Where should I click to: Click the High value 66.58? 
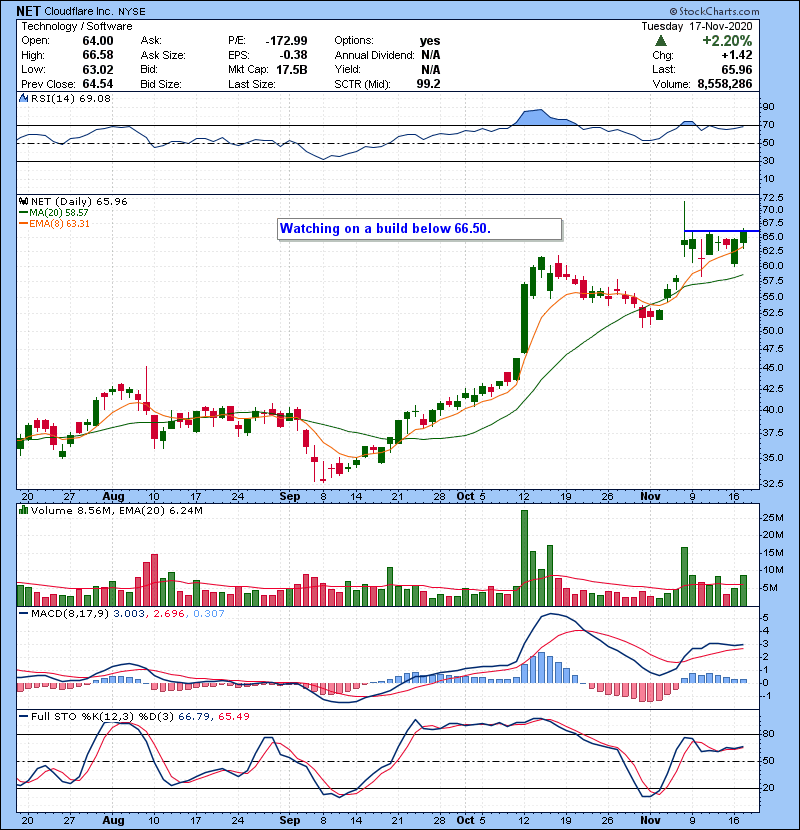click(98, 55)
